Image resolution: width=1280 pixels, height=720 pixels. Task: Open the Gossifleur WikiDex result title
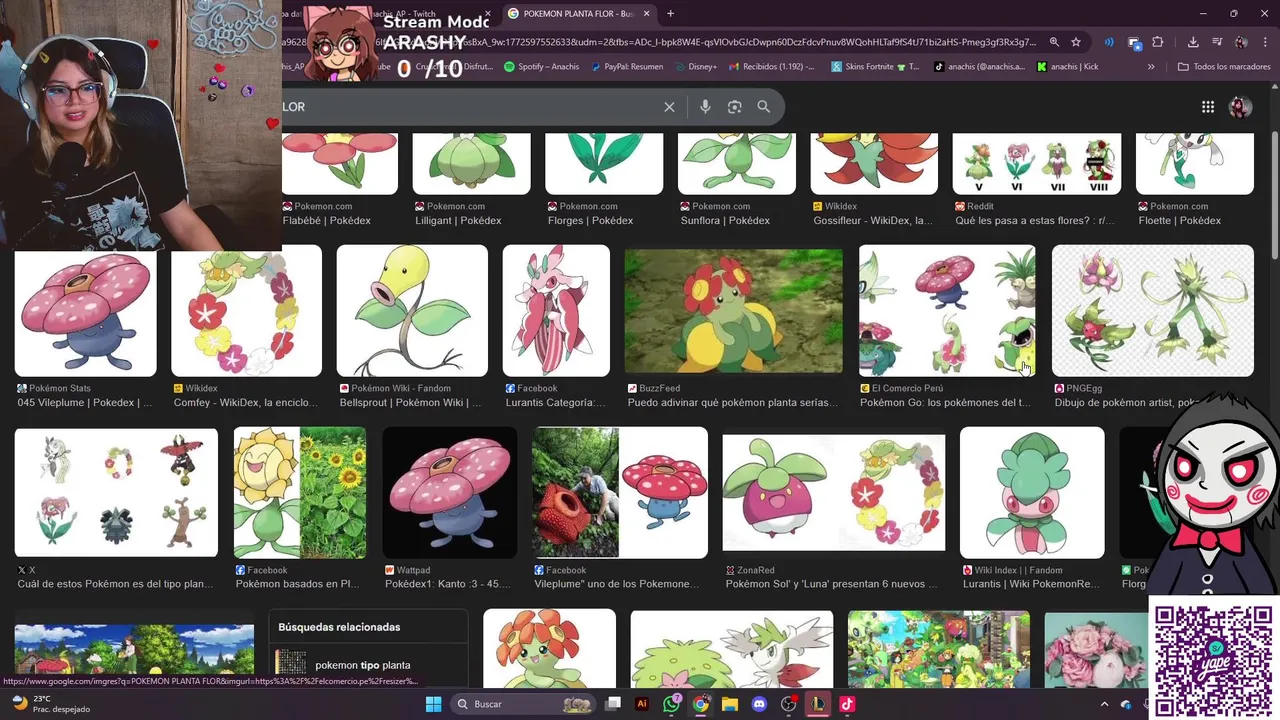[873, 221]
